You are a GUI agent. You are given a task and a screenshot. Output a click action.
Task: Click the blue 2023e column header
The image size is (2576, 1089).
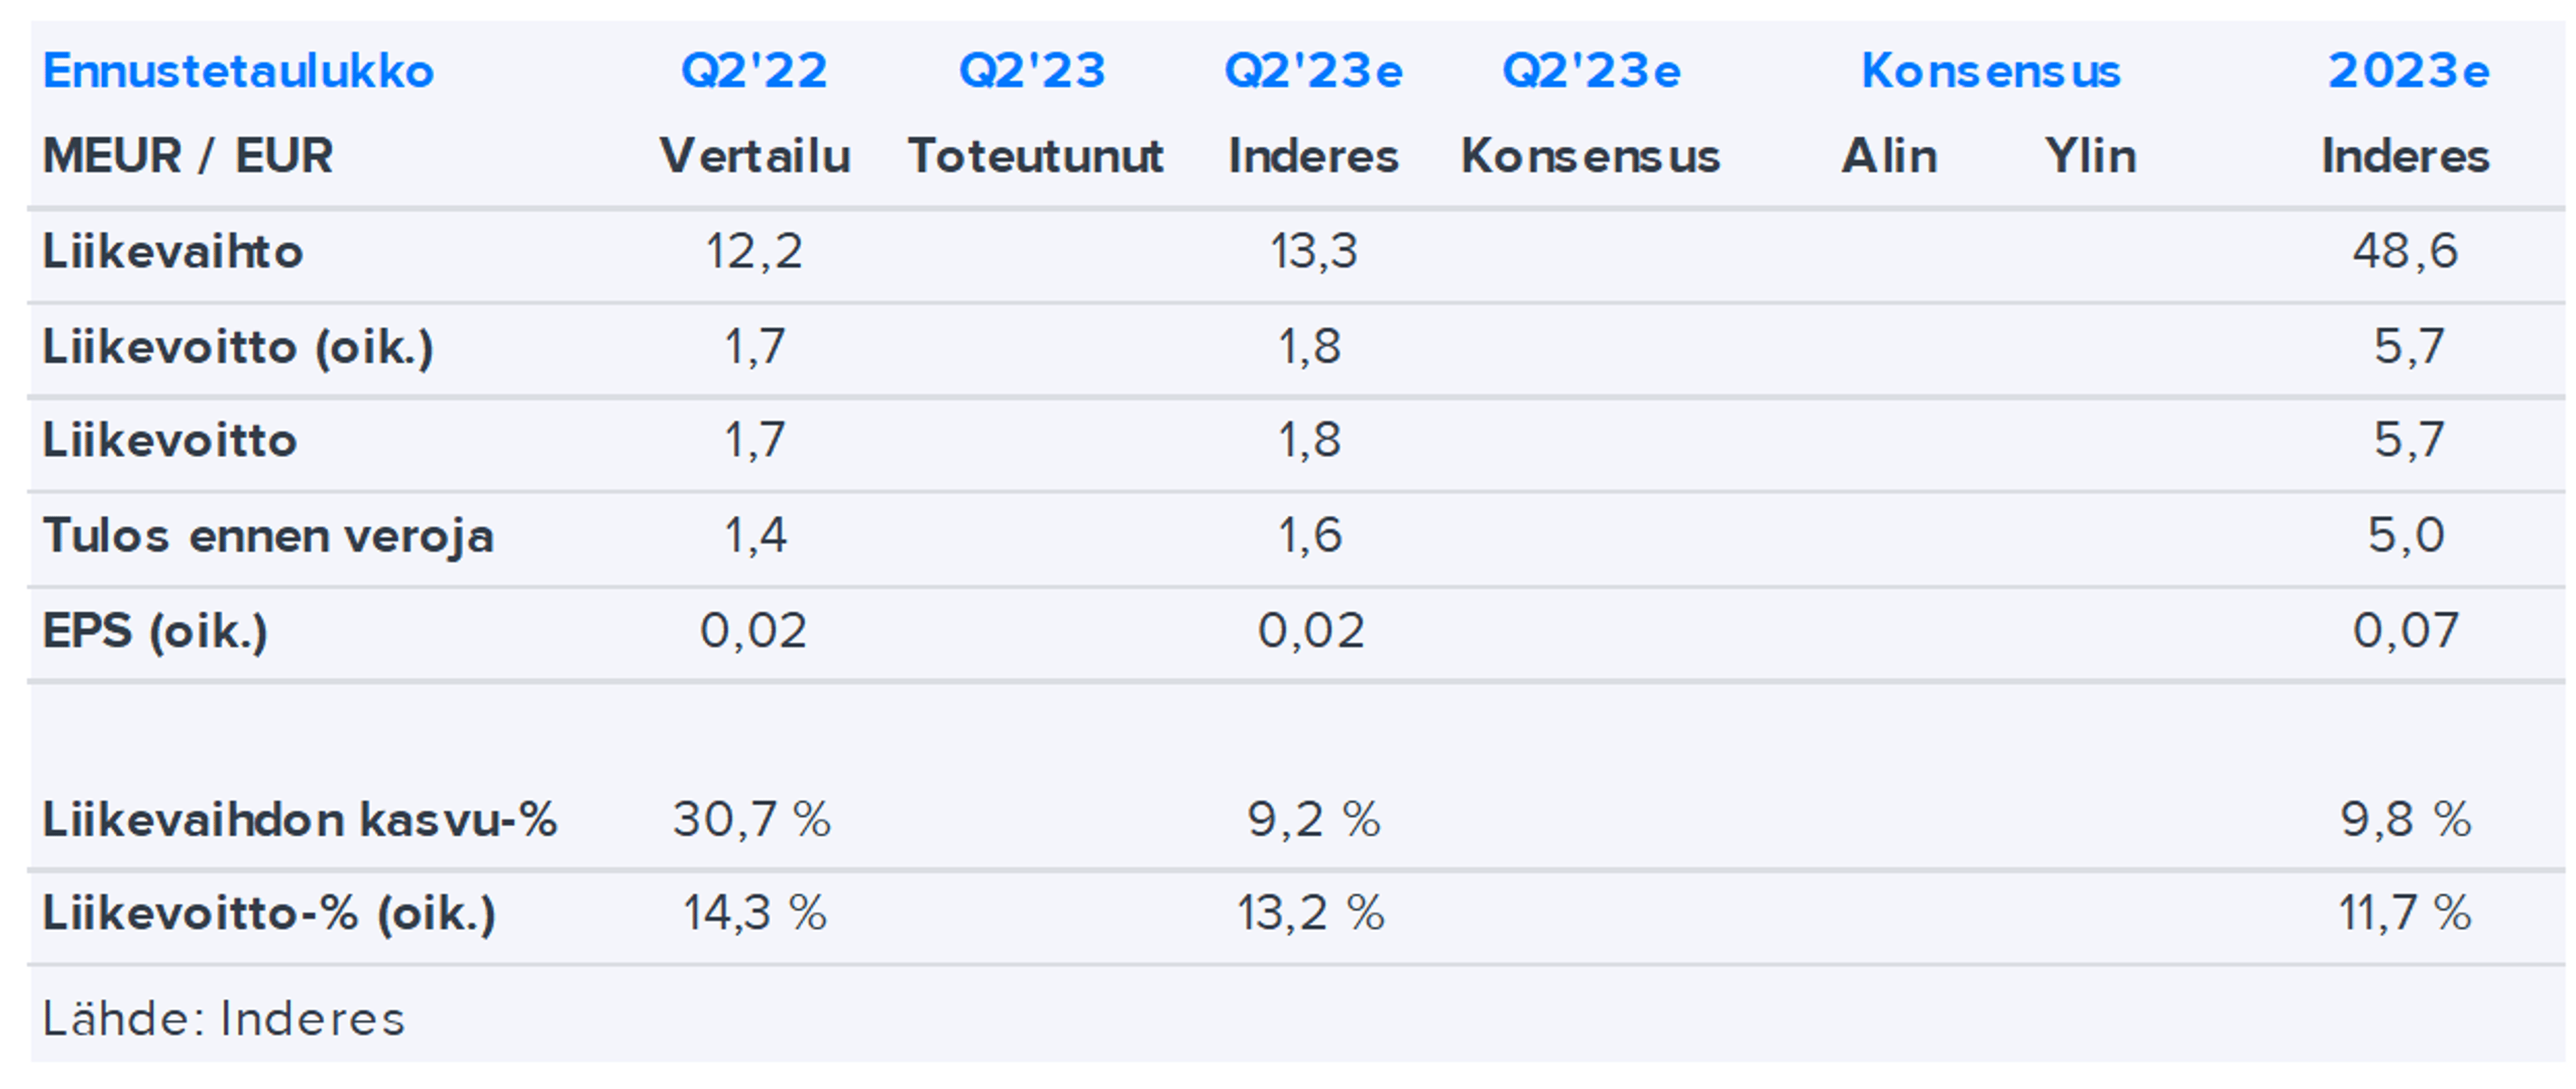point(2408,71)
